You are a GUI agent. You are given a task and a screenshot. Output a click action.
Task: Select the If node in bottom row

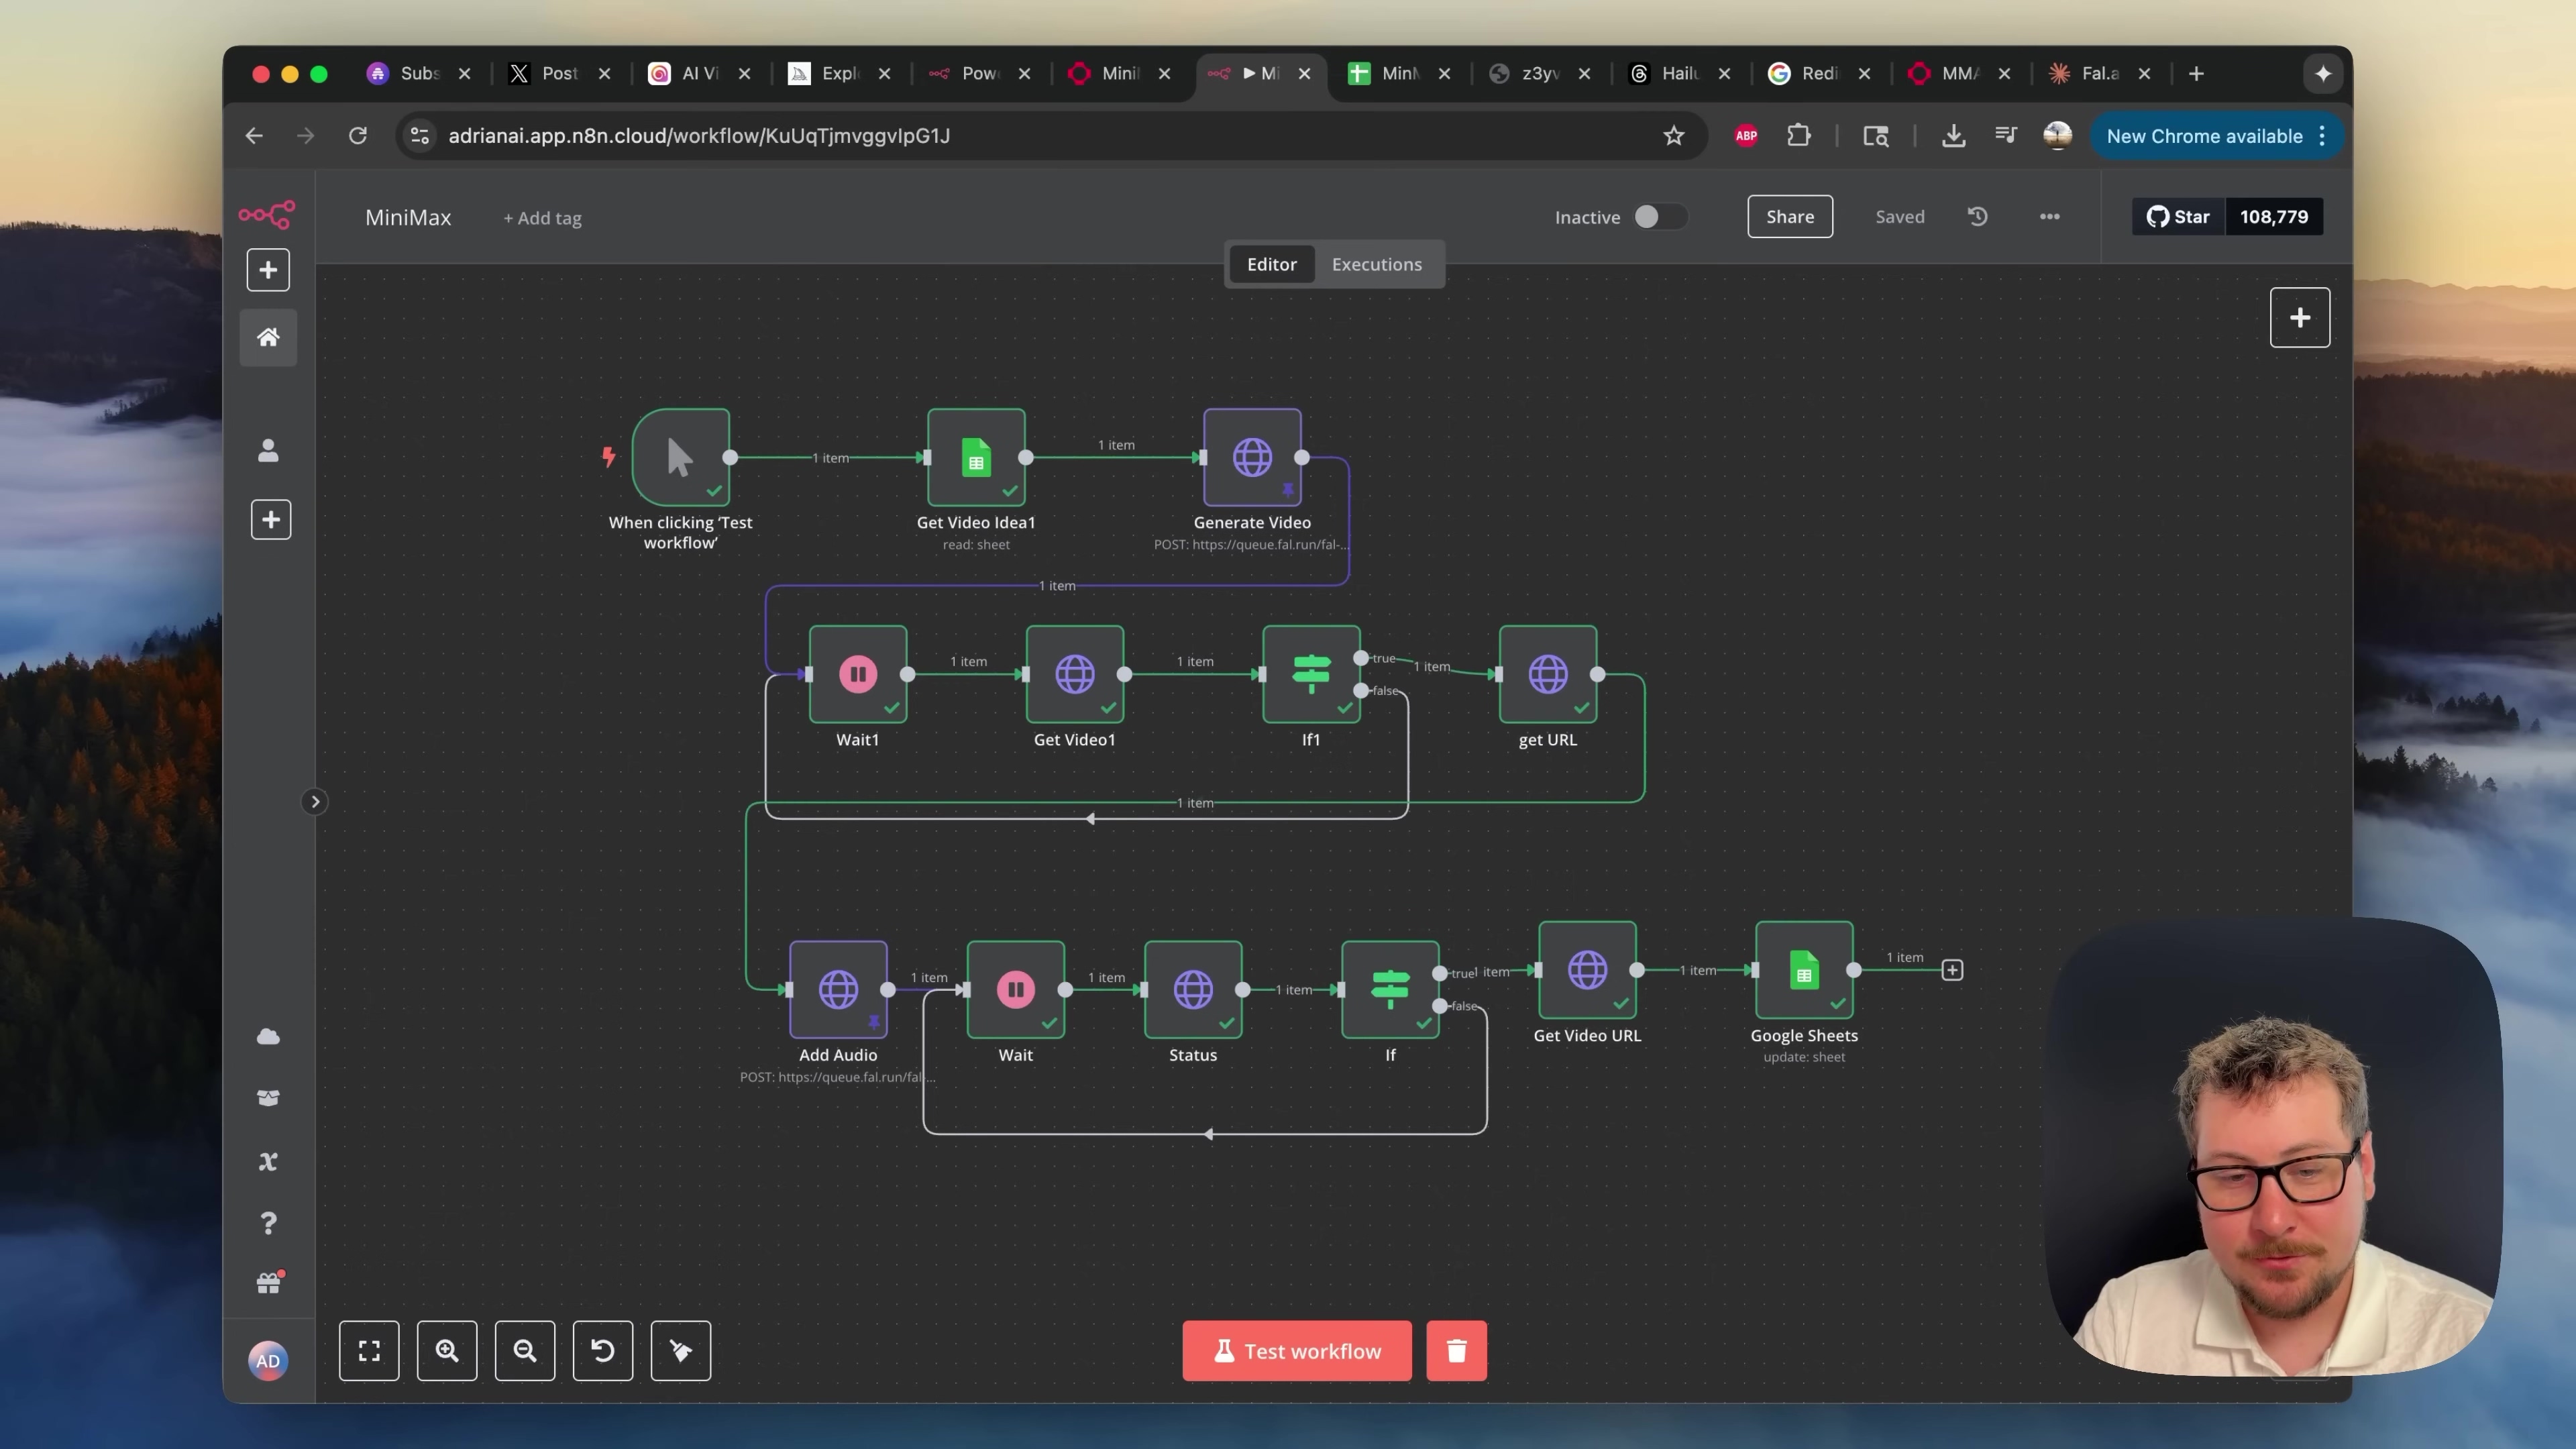[1390, 990]
